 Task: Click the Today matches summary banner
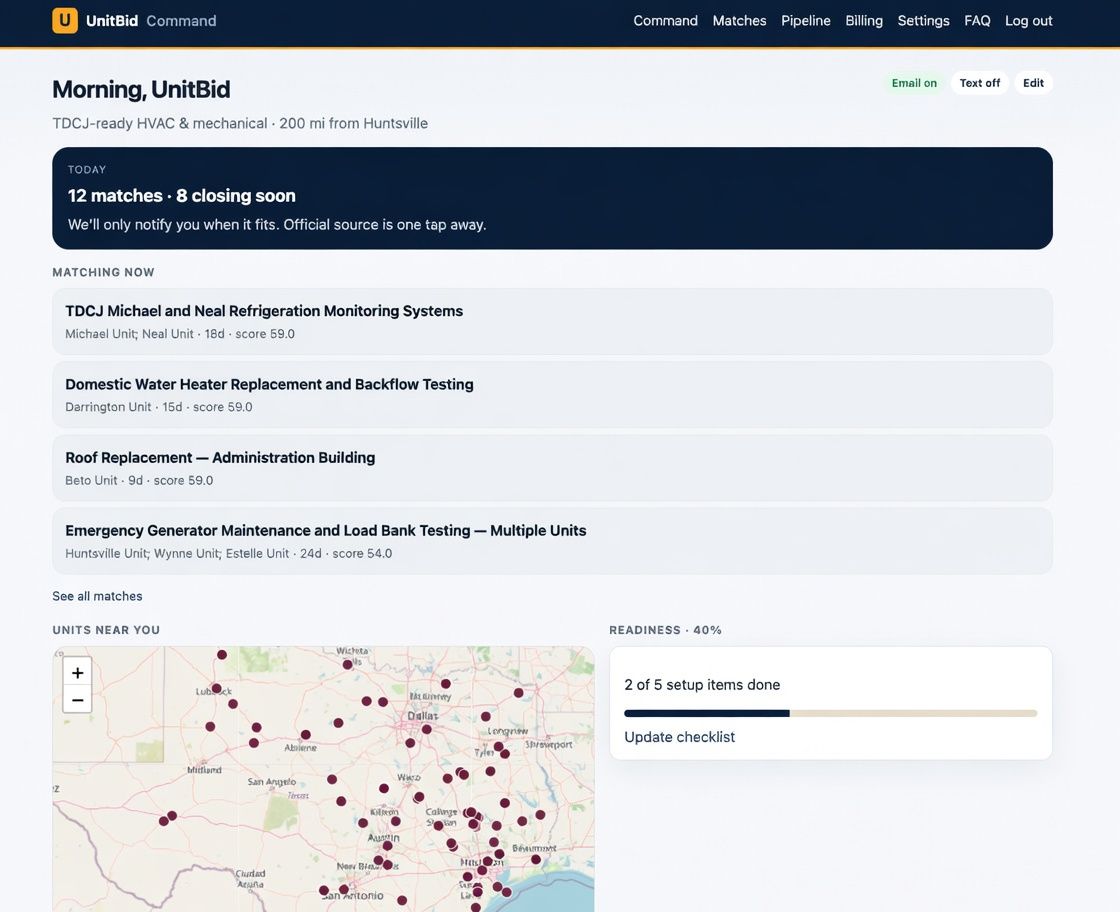[552, 198]
